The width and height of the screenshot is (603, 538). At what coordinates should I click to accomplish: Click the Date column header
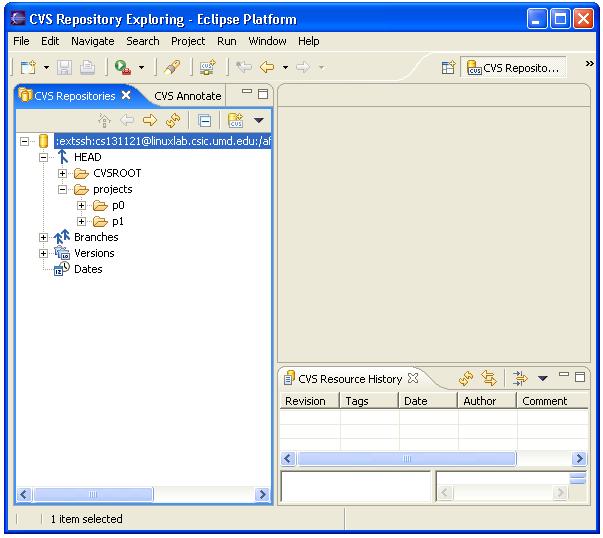click(428, 401)
